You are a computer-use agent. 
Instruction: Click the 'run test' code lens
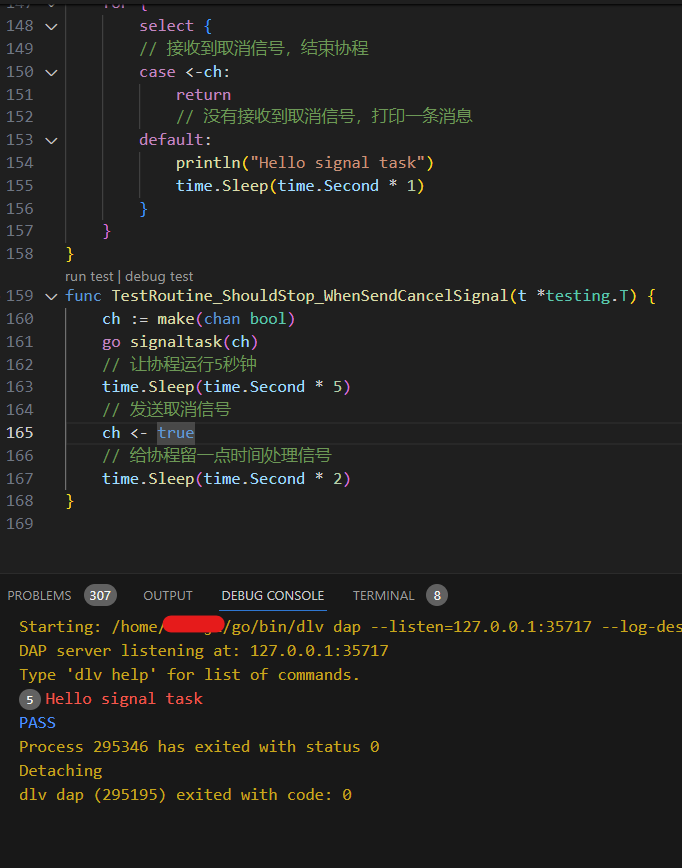pos(89,276)
